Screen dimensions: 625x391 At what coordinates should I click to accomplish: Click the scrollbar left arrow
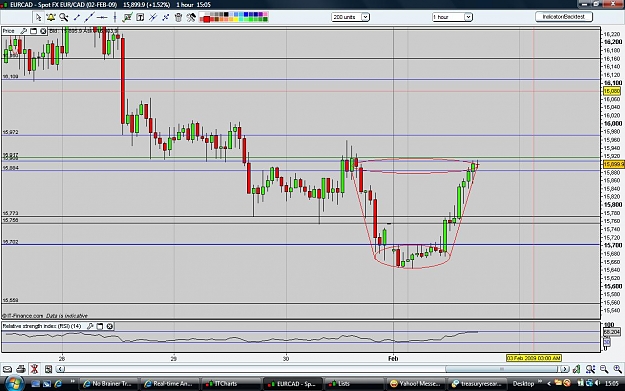pyautogui.click(x=60, y=369)
